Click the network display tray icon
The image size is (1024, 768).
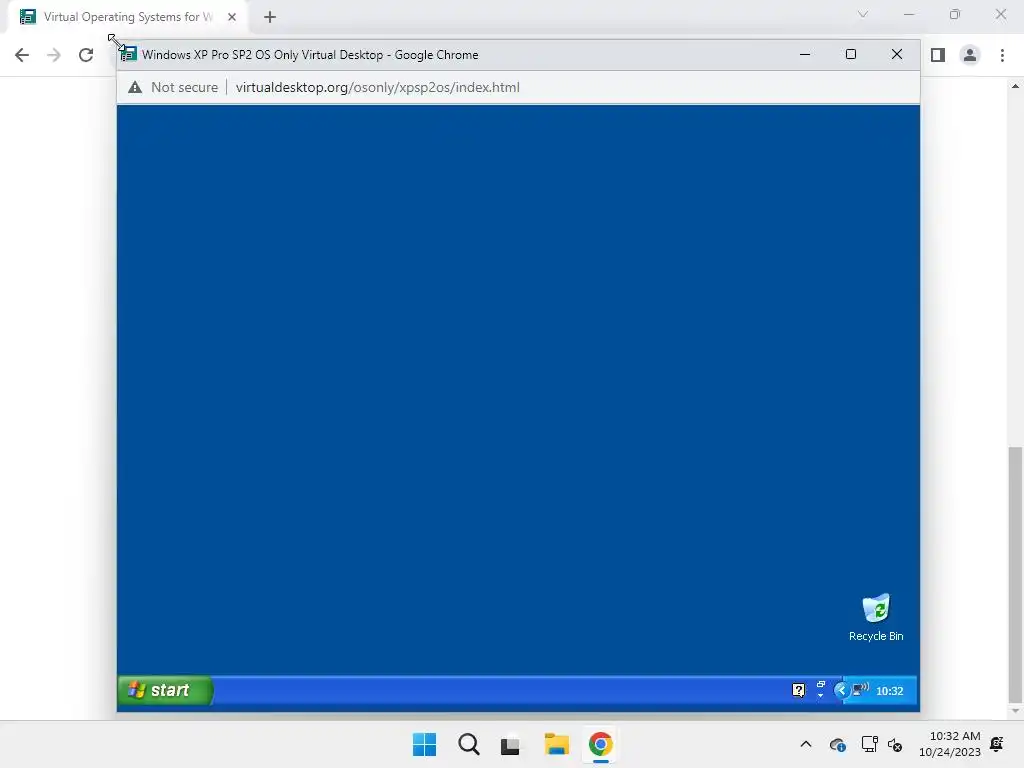click(869, 744)
